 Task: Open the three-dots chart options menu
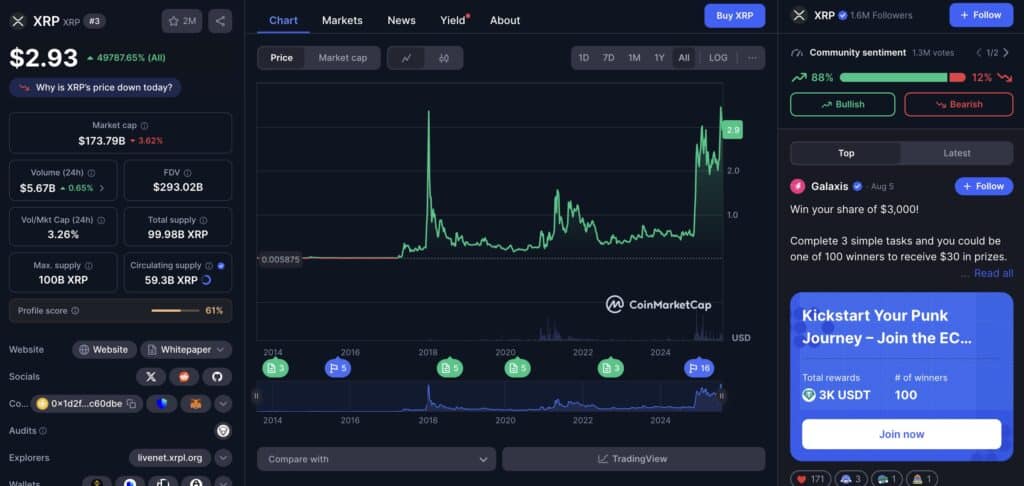752,57
